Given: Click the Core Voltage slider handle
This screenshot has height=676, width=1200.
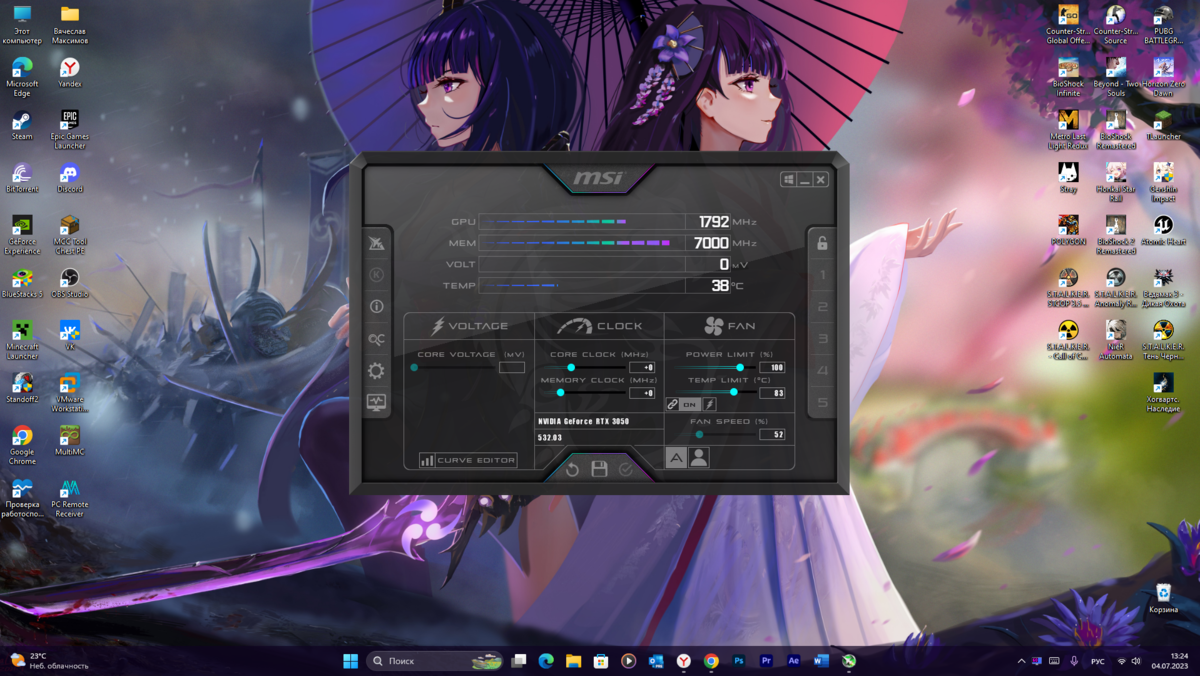Looking at the screenshot, I should pyautogui.click(x=414, y=367).
